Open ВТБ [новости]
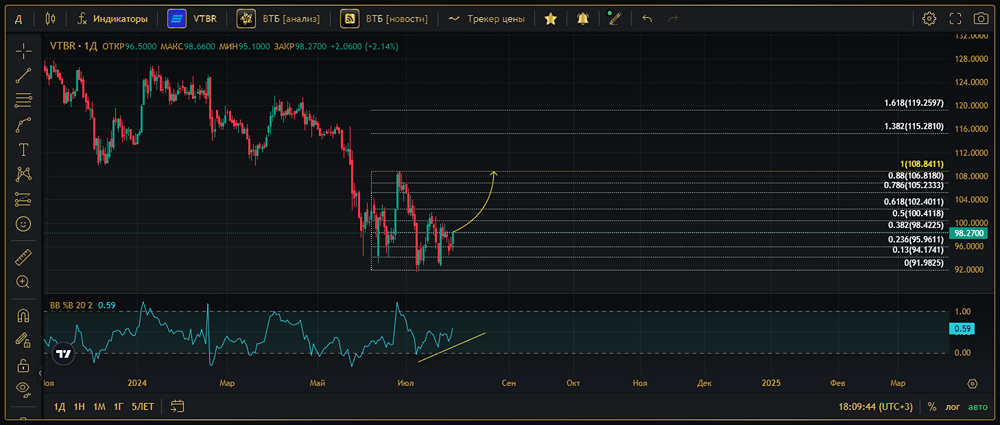Screen dimensions: 1000x425 384,19
